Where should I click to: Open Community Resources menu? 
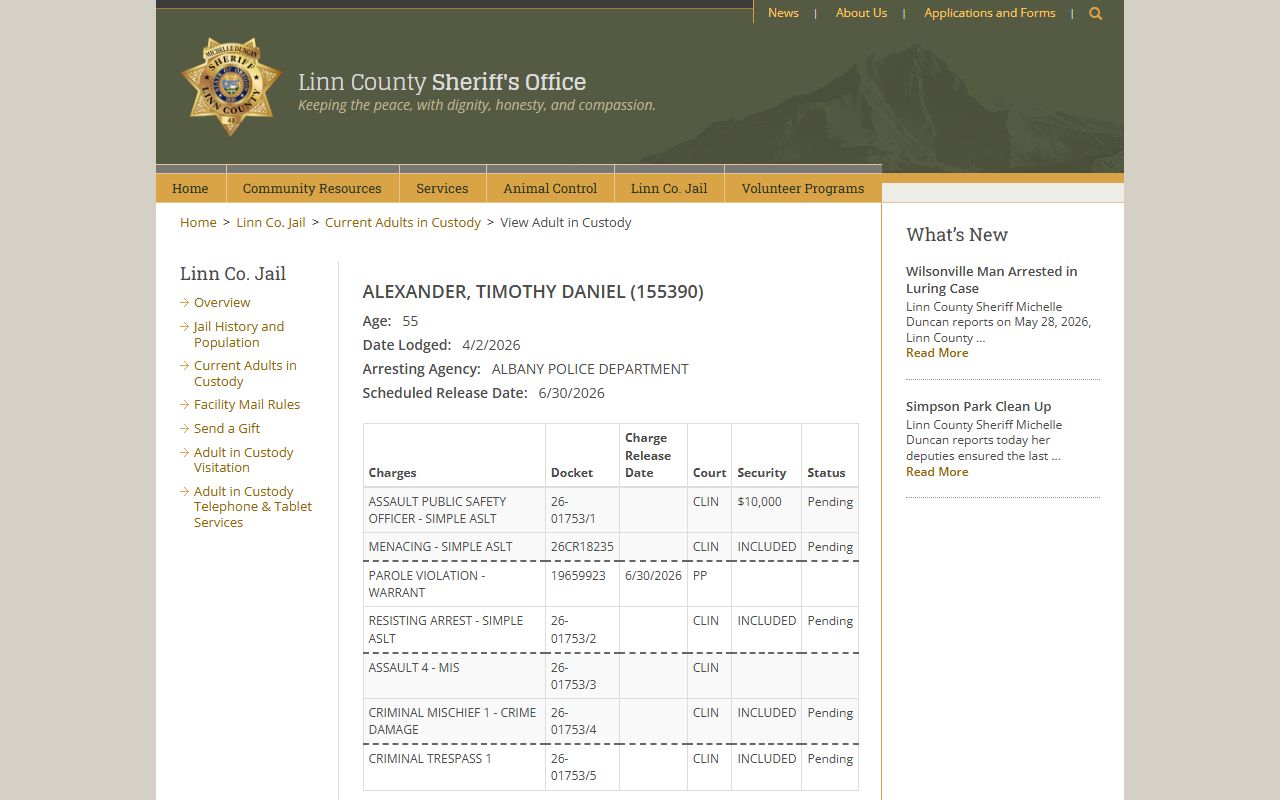(x=312, y=188)
